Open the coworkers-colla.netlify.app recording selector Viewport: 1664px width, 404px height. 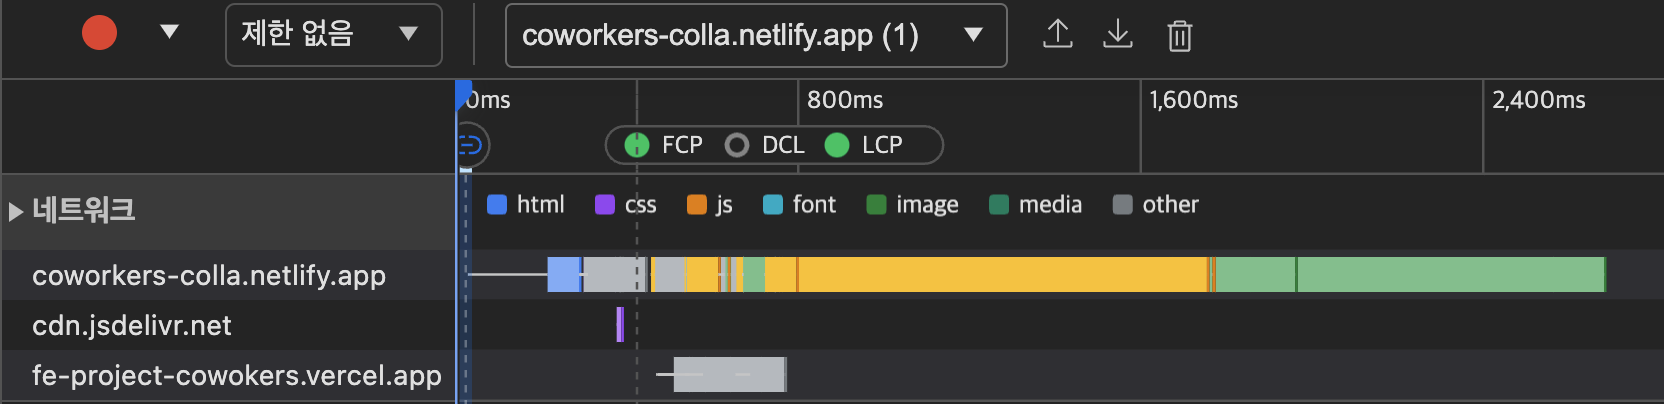click(755, 35)
